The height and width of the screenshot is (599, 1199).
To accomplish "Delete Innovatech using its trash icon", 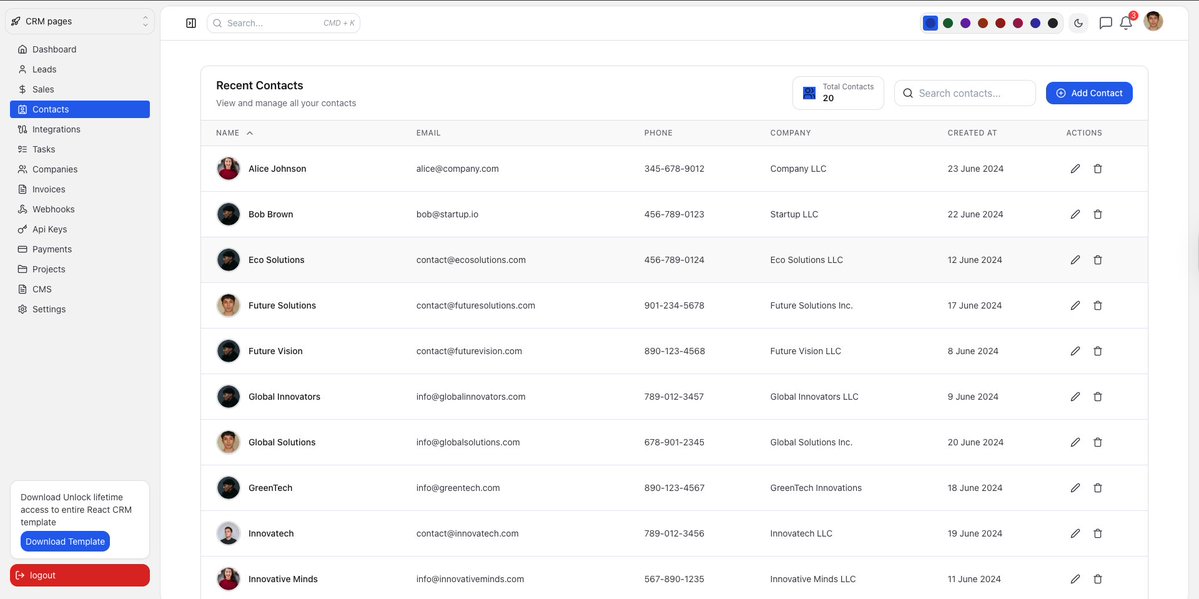I will [1097, 533].
